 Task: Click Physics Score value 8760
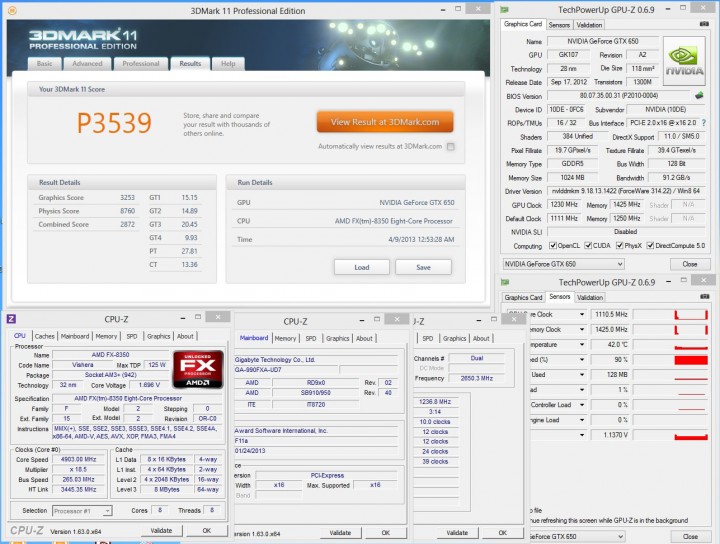[127, 211]
